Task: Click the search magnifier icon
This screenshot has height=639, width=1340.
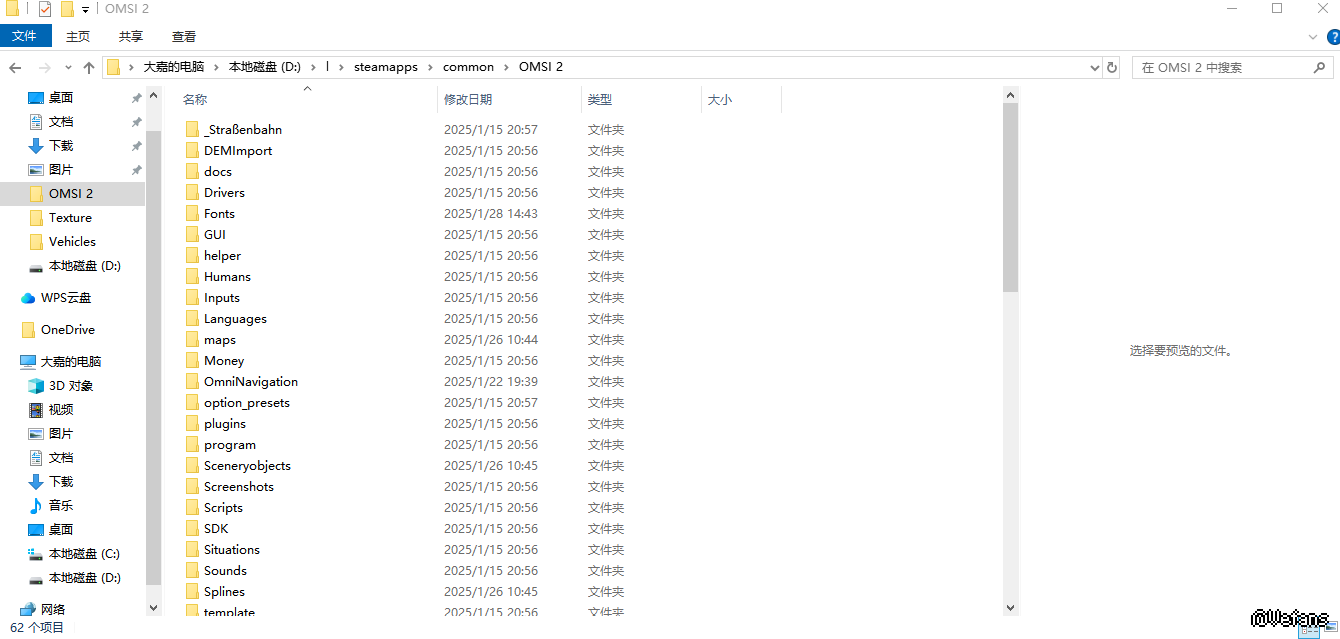Action: tap(1320, 67)
